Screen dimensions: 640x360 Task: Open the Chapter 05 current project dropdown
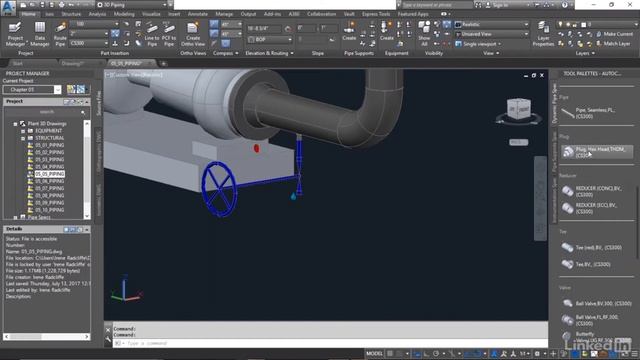(x=32, y=90)
